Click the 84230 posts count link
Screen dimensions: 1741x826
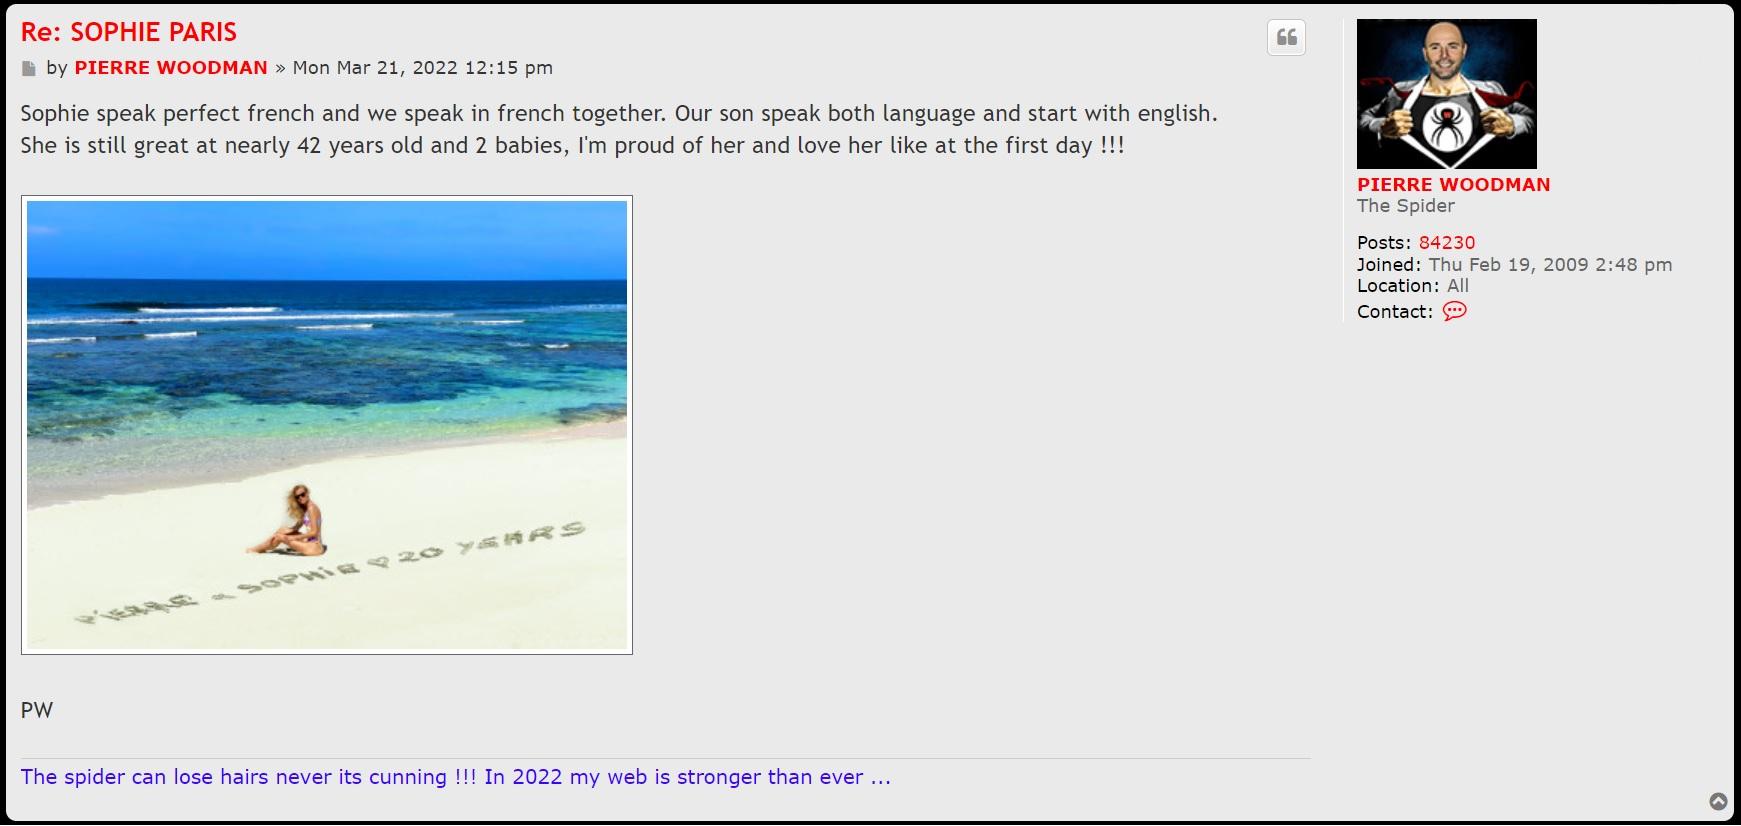click(x=1446, y=243)
